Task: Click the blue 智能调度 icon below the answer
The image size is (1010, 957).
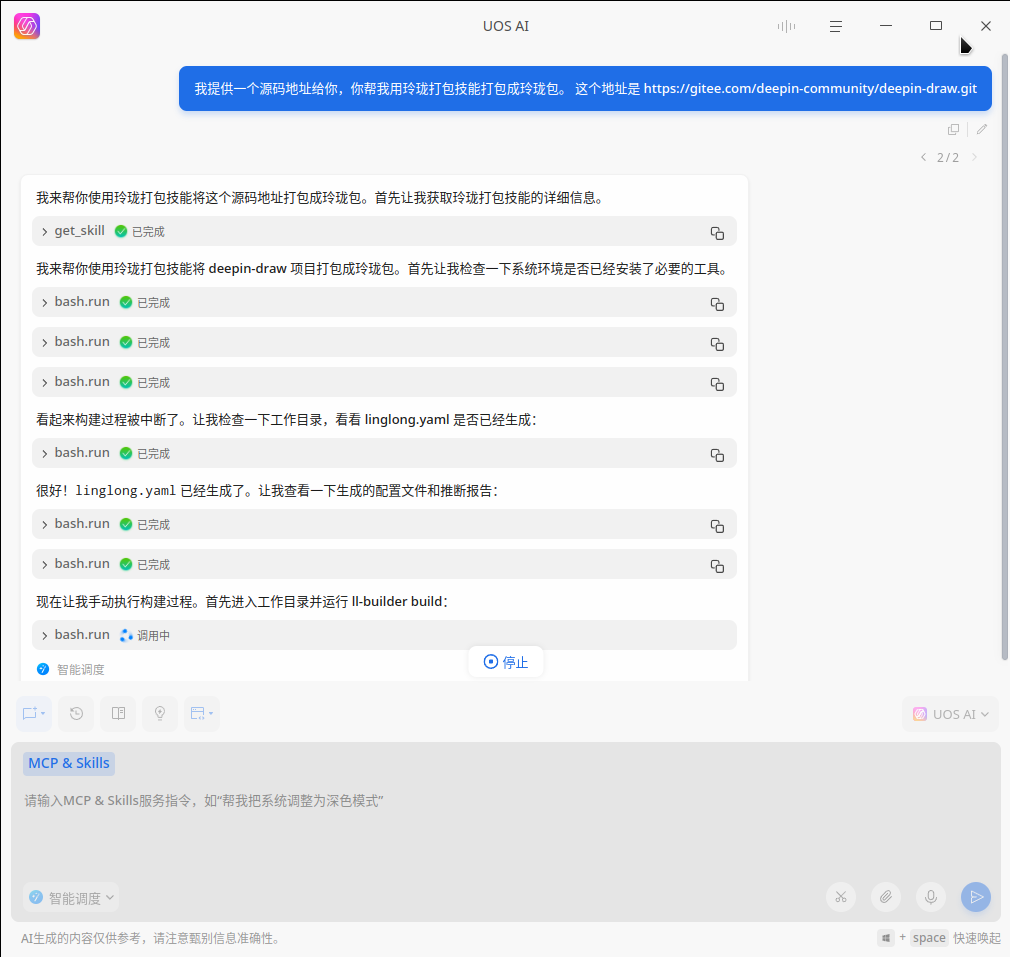Action: (43, 669)
